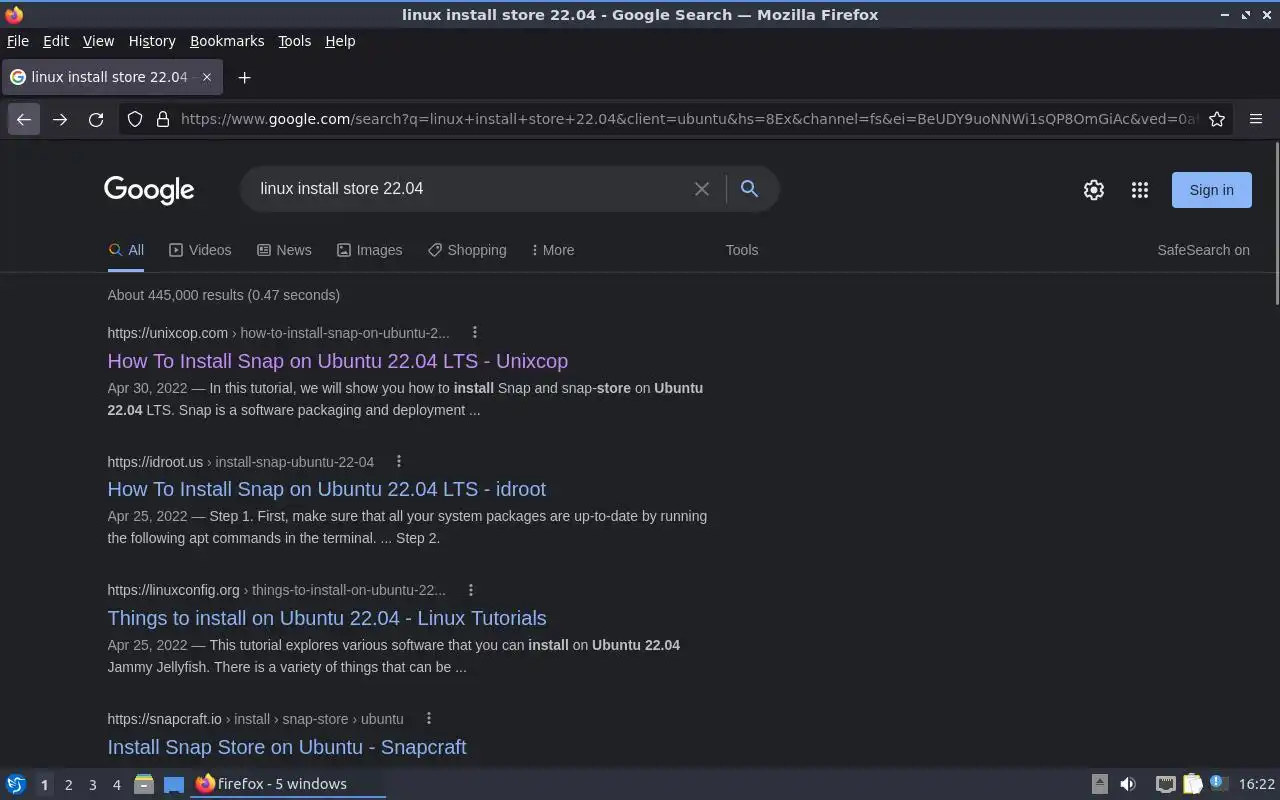Image resolution: width=1280 pixels, height=800 pixels.
Task: Expand the More search filters dropdown
Action: click(553, 250)
